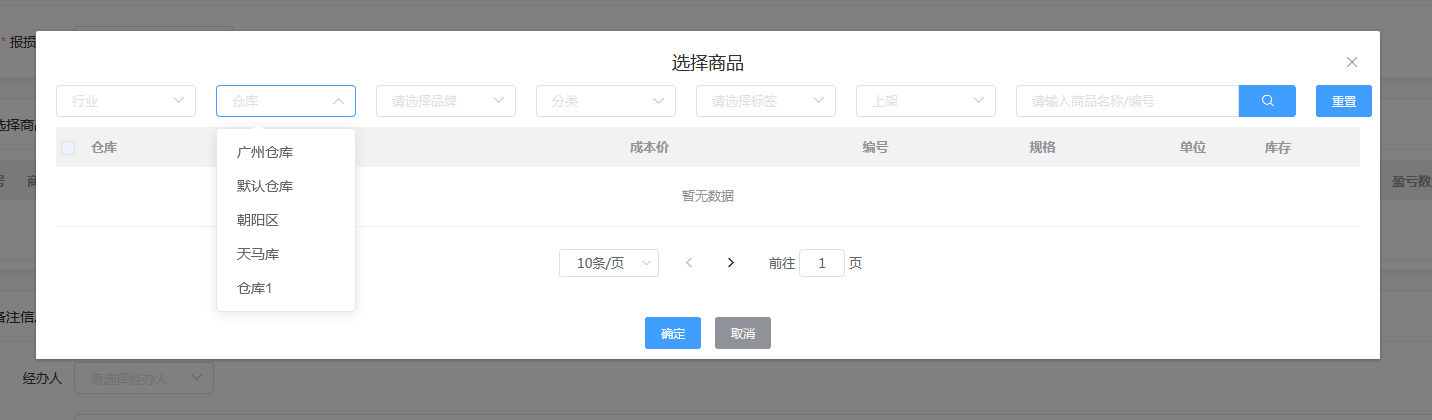Screen dimensions: 1432x420
Task: Open the 10条/页 page size dropdown
Action: [x=609, y=263]
